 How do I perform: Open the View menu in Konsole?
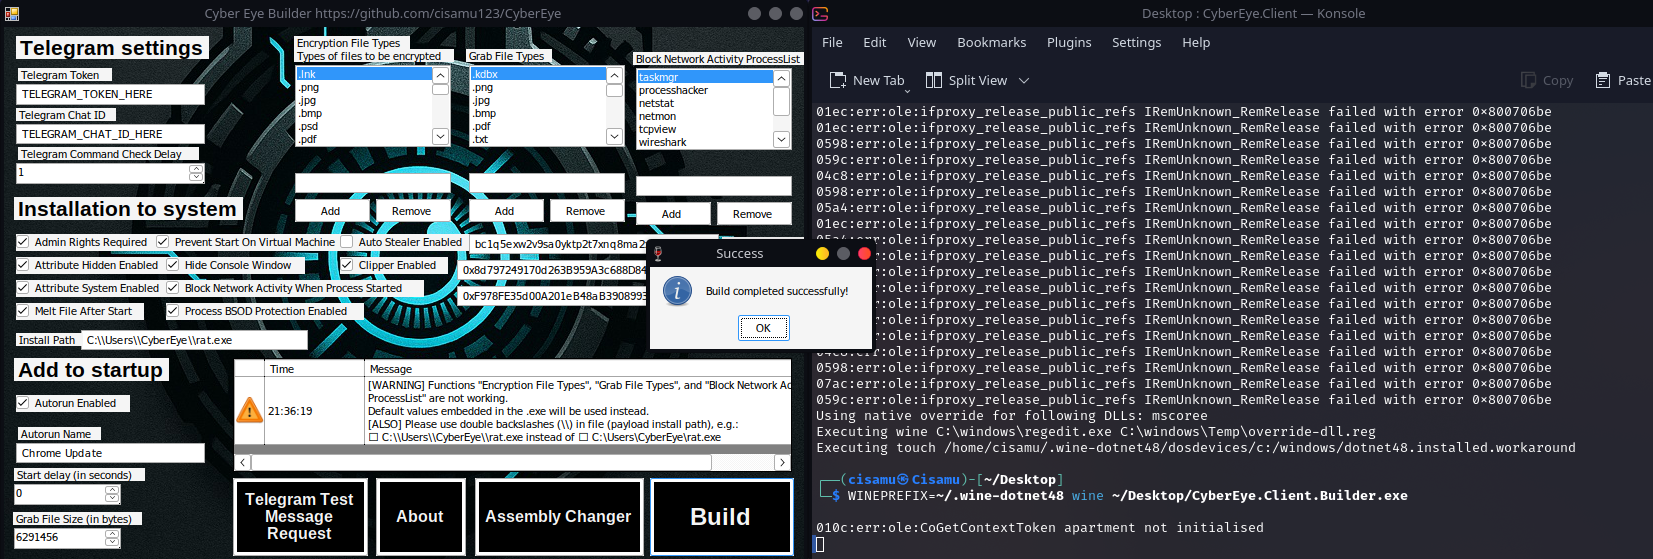point(922,42)
